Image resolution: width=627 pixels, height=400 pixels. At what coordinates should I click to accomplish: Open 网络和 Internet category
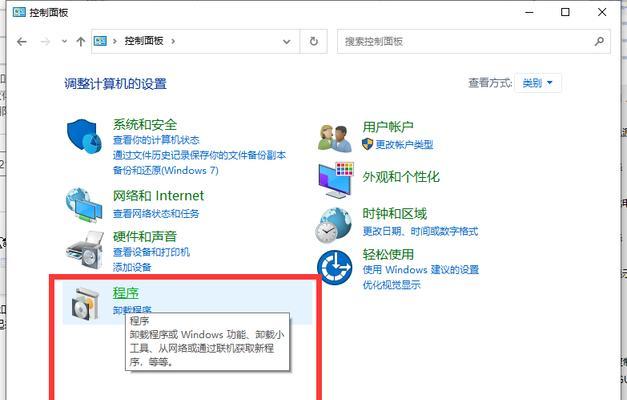point(158,196)
